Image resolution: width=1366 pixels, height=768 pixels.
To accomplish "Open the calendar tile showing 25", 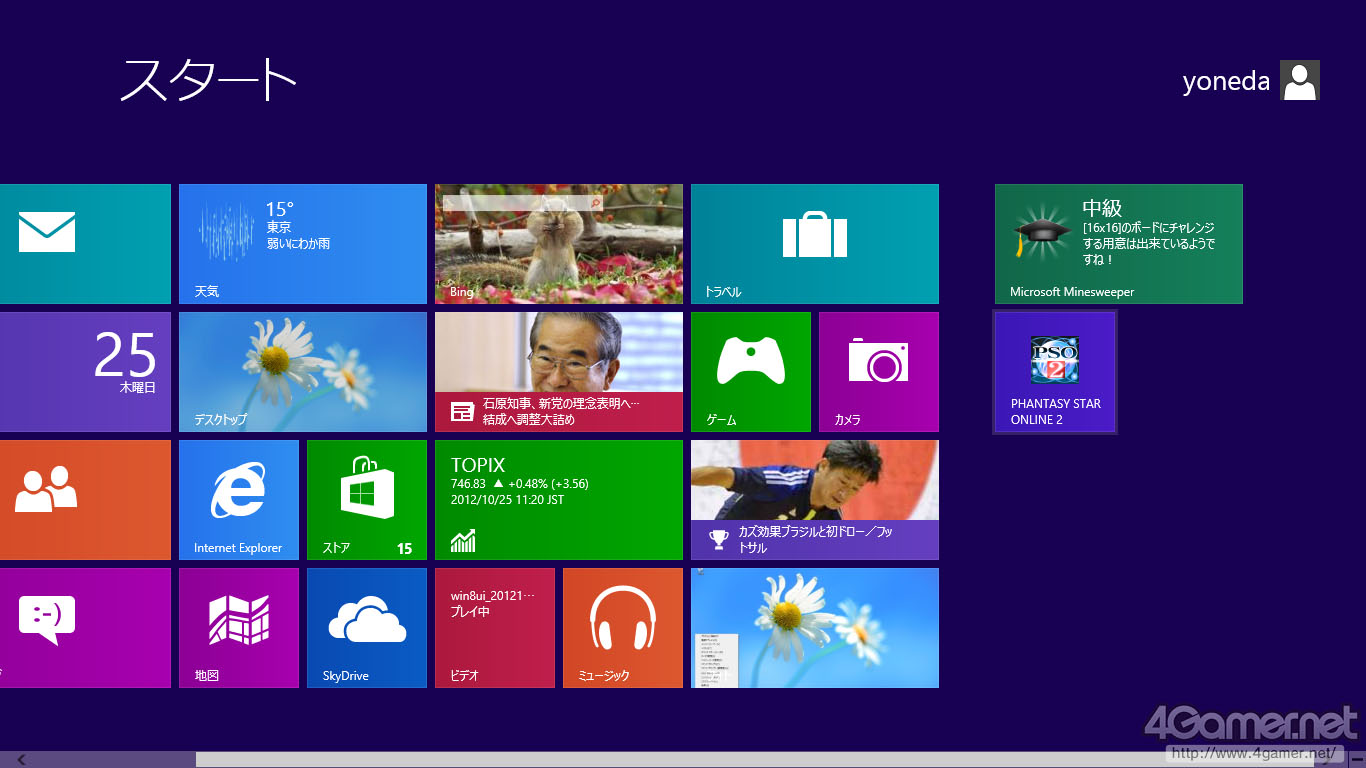I will coord(85,371).
